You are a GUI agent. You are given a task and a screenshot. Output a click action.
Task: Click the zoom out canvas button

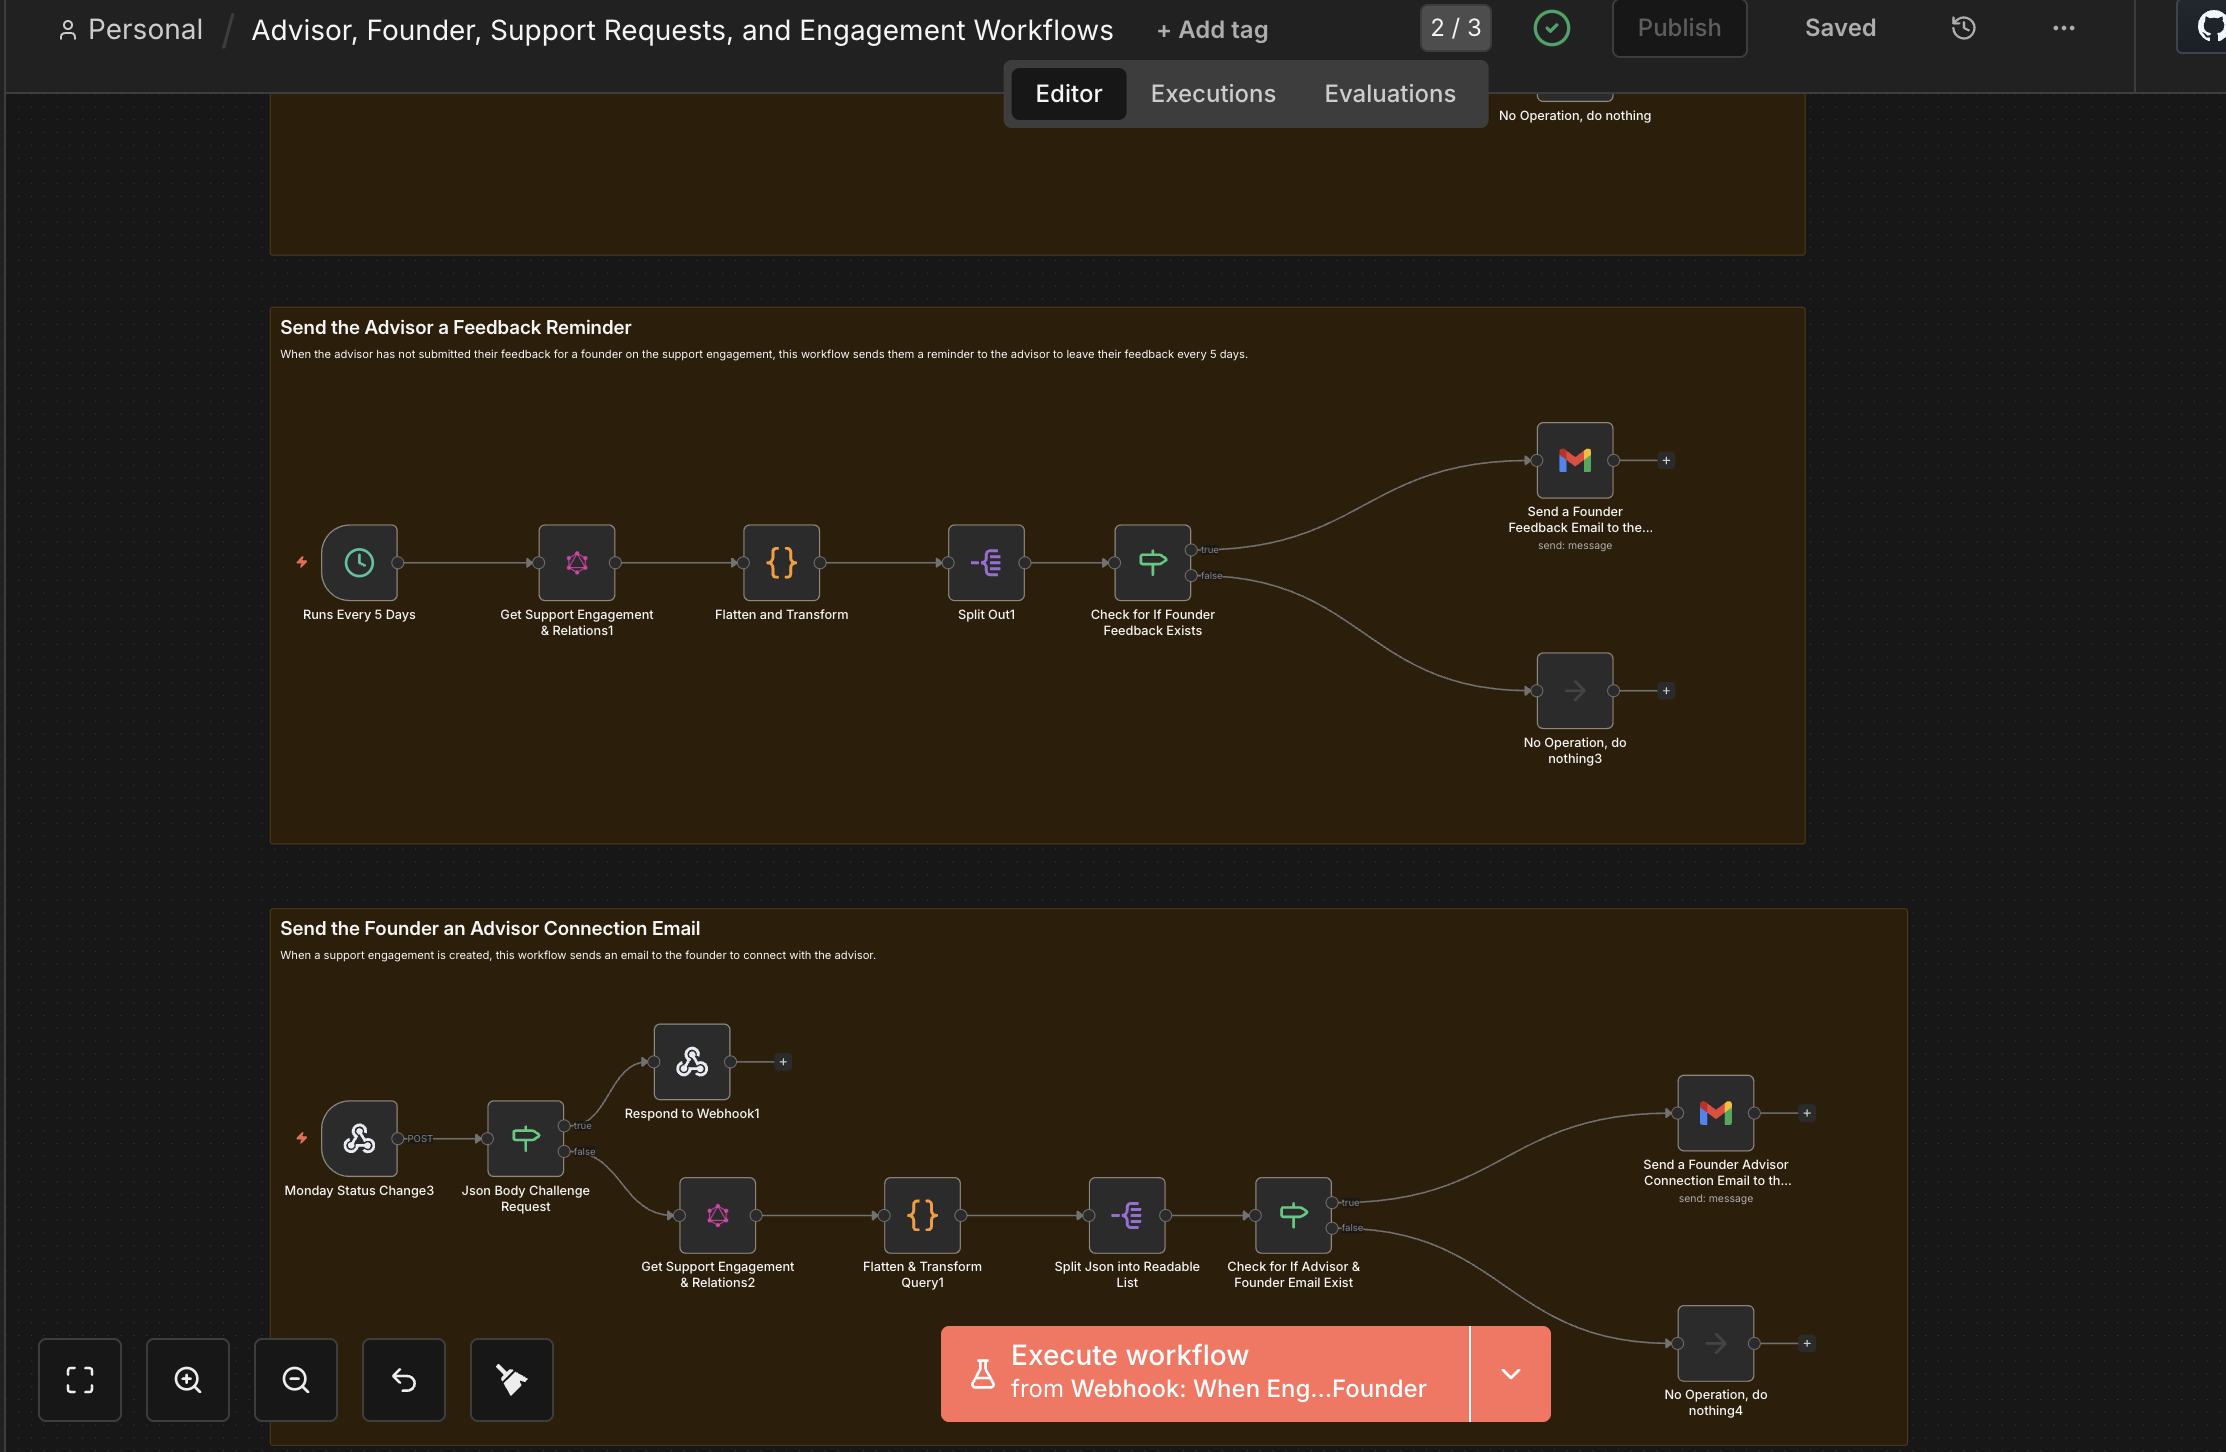coord(296,1380)
